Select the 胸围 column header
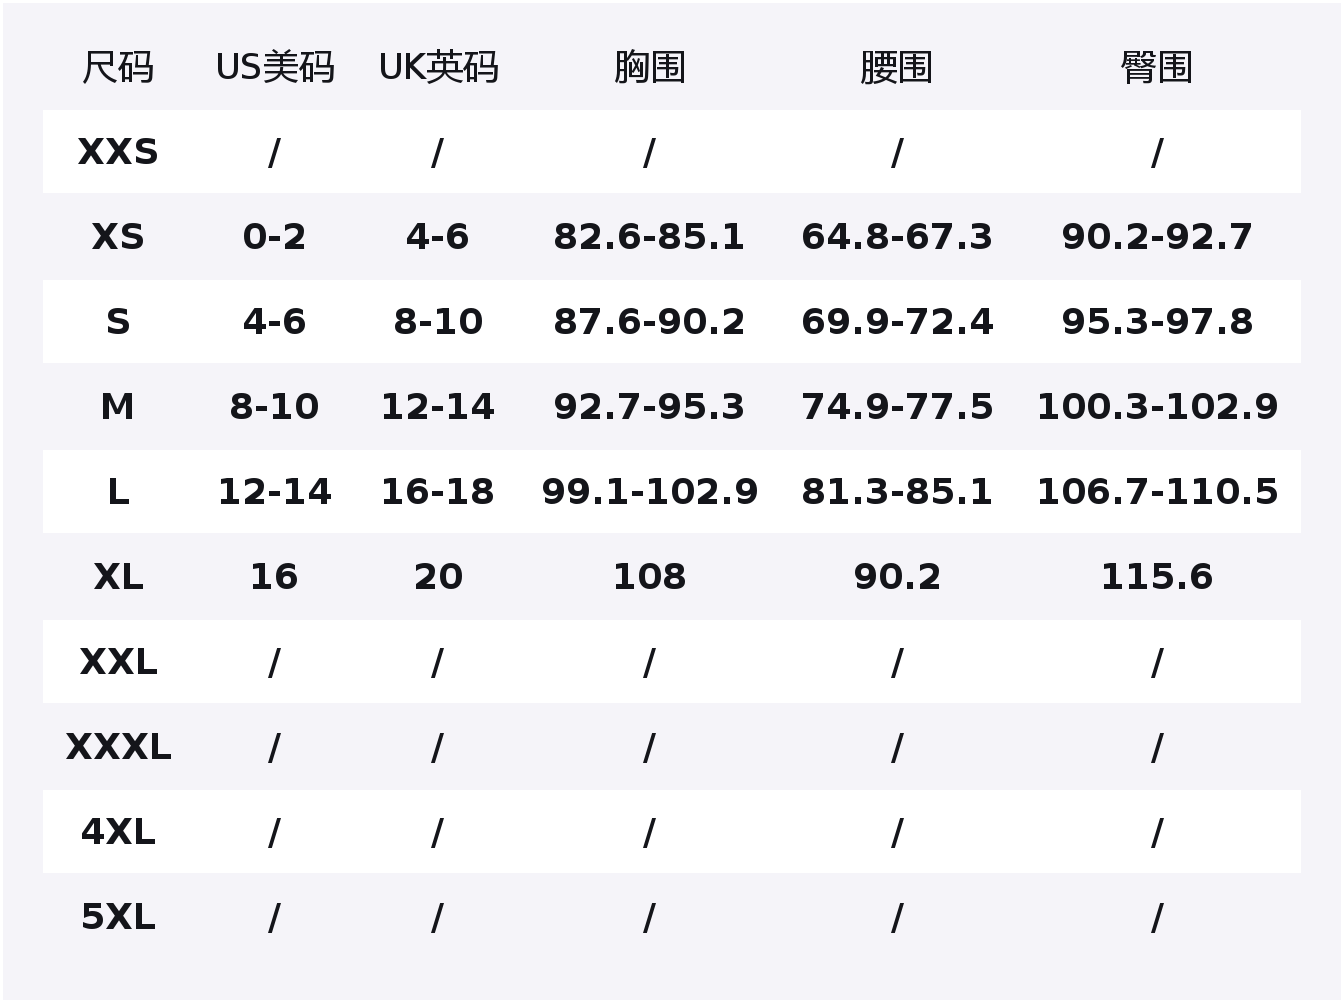 click(650, 68)
